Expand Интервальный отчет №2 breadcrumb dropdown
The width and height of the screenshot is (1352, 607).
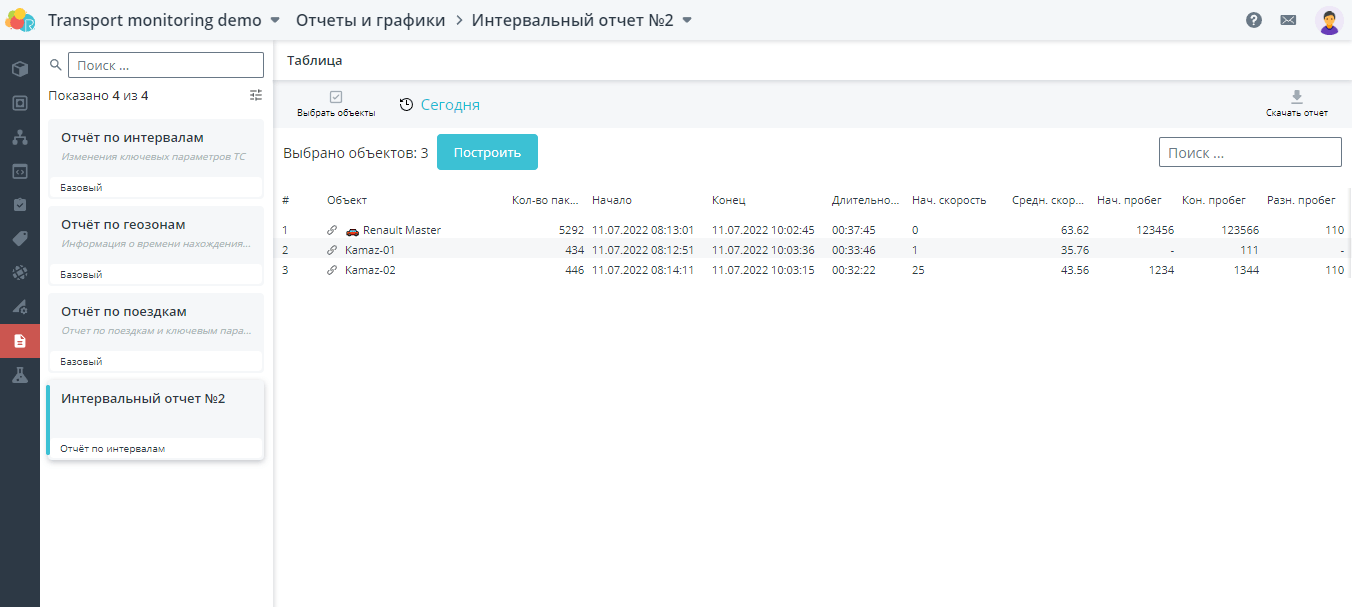(x=687, y=21)
